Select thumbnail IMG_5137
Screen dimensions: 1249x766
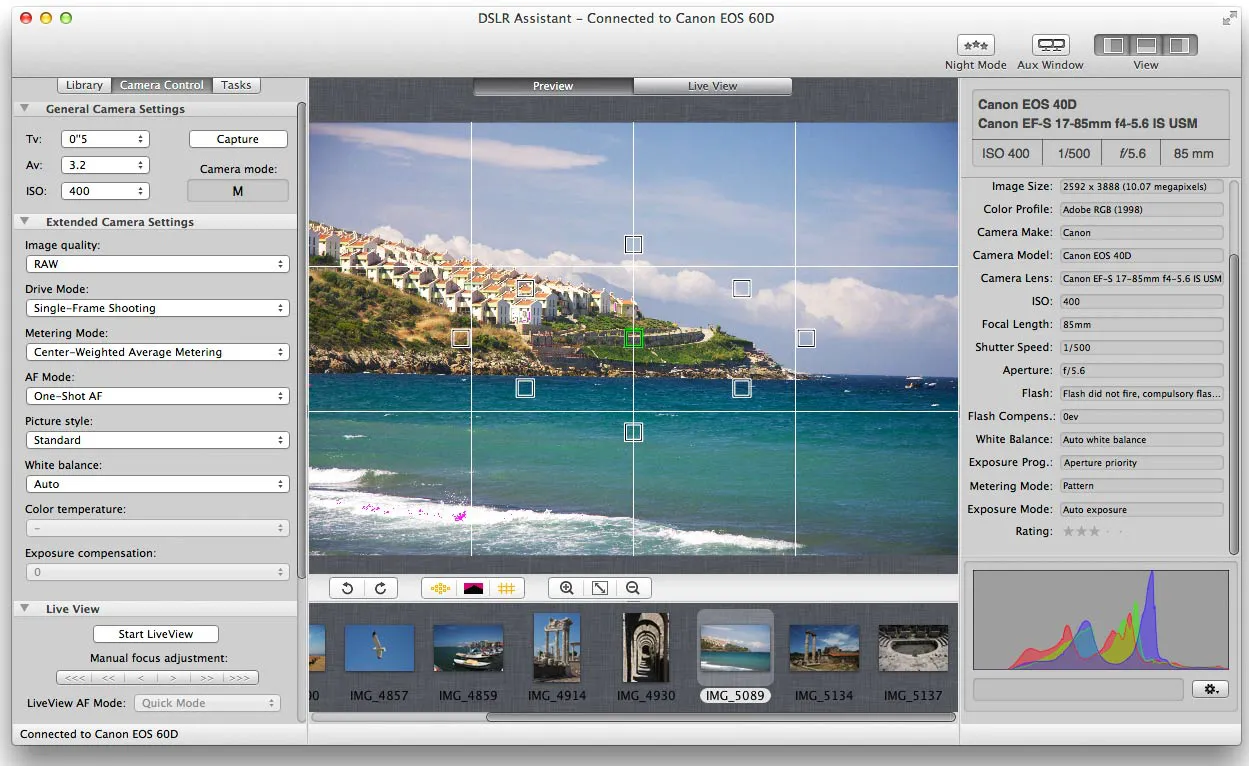tap(913, 648)
